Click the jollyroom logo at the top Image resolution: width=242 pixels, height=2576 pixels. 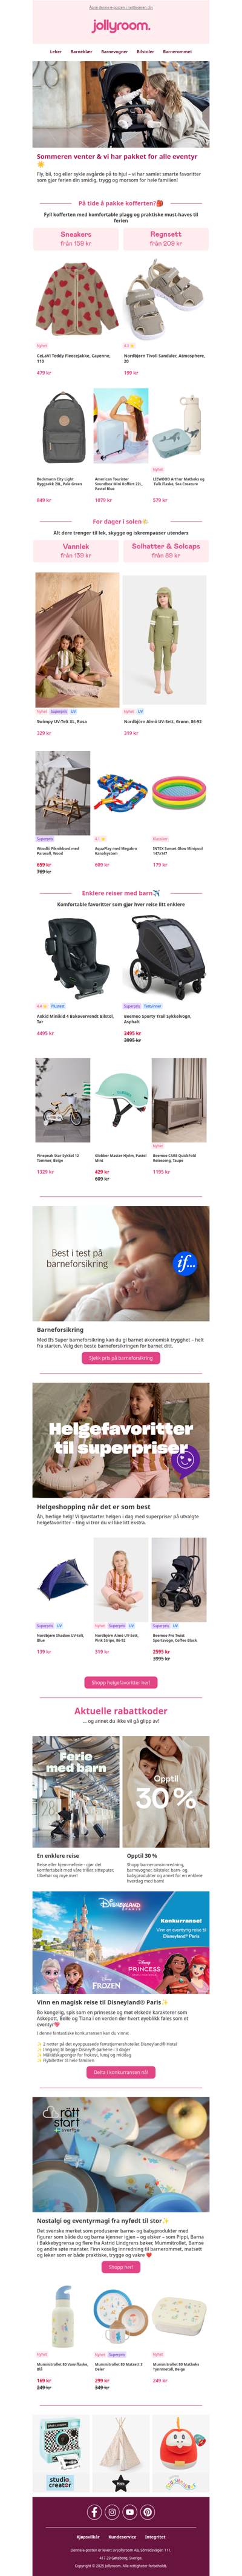point(121,27)
